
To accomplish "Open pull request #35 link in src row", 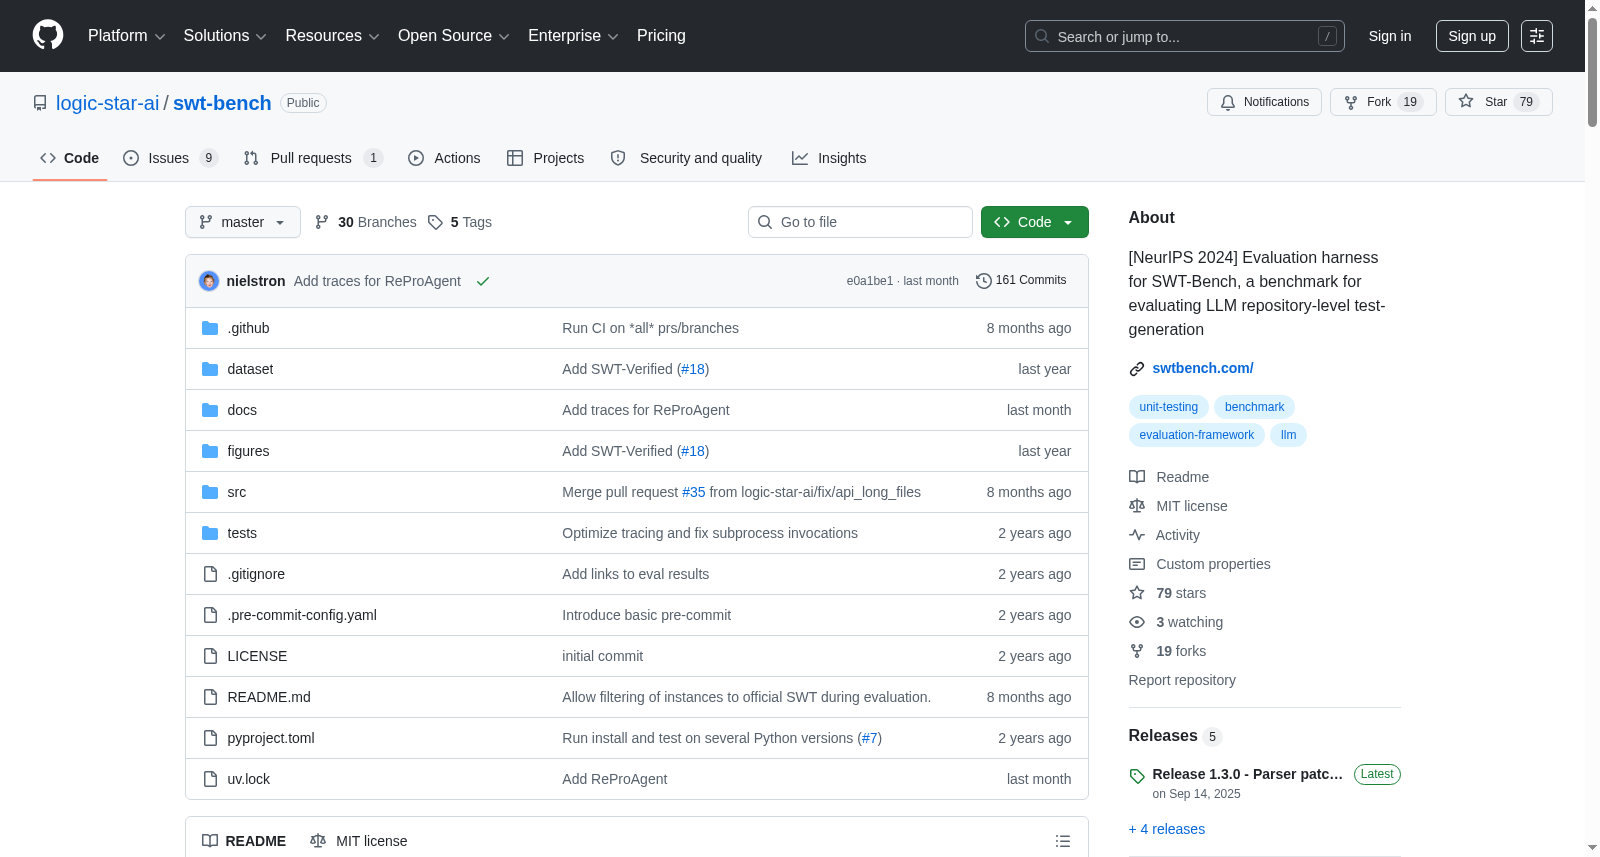I will pyautogui.click(x=694, y=492).
